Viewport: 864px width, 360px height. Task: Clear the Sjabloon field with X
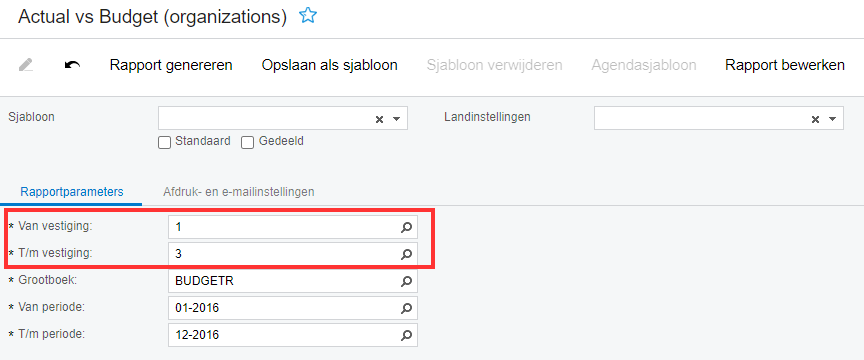(379, 119)
